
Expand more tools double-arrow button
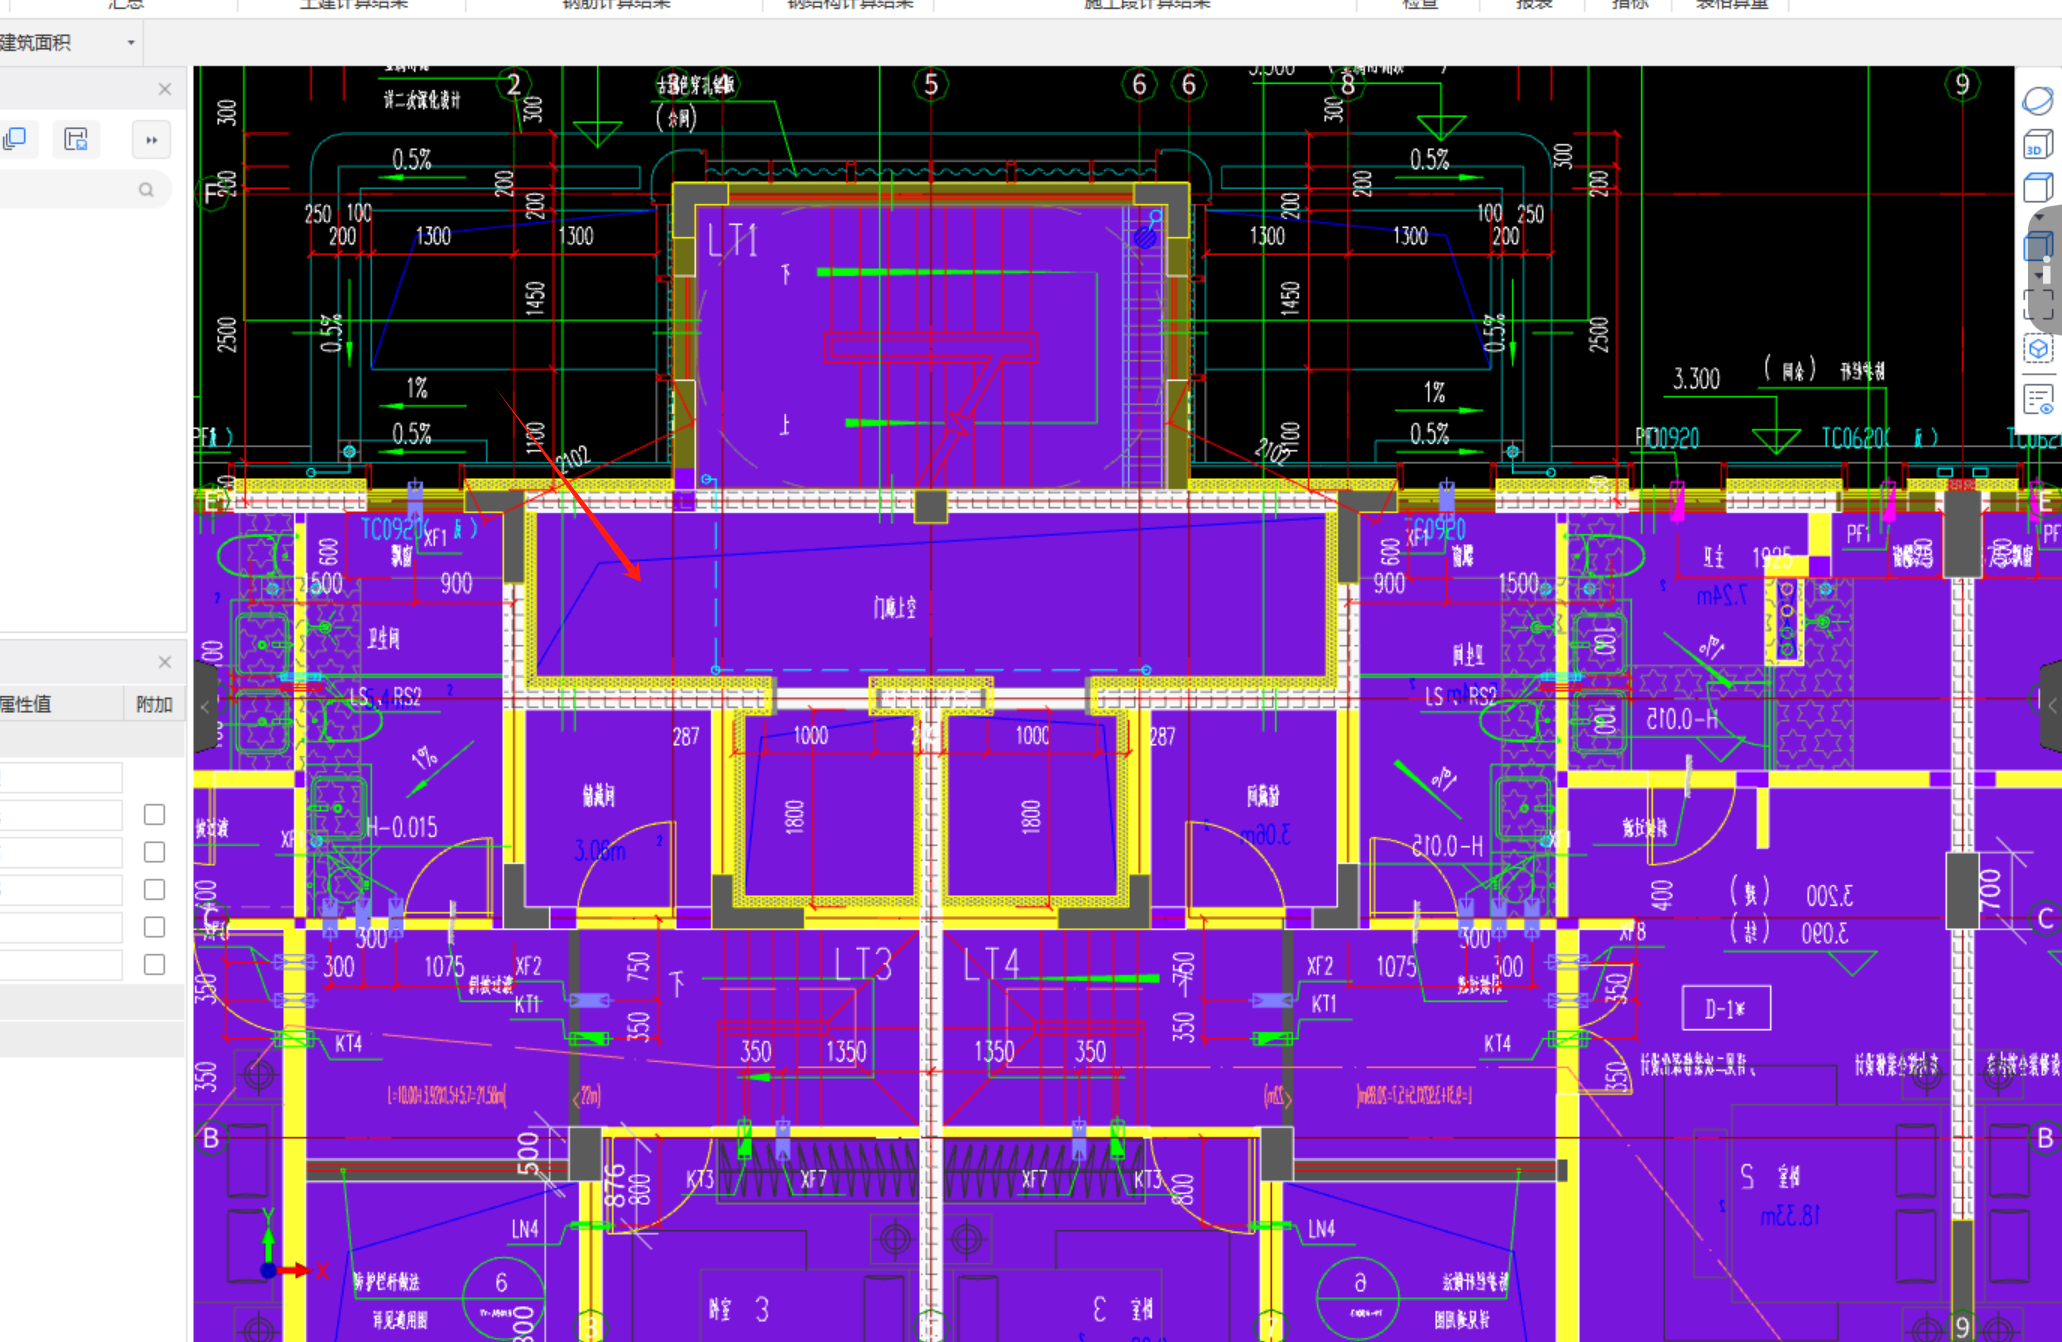151,140
